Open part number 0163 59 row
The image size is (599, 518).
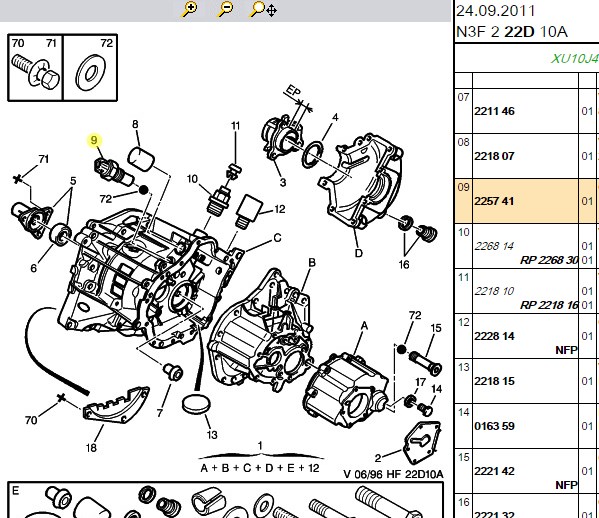(494, 426)
